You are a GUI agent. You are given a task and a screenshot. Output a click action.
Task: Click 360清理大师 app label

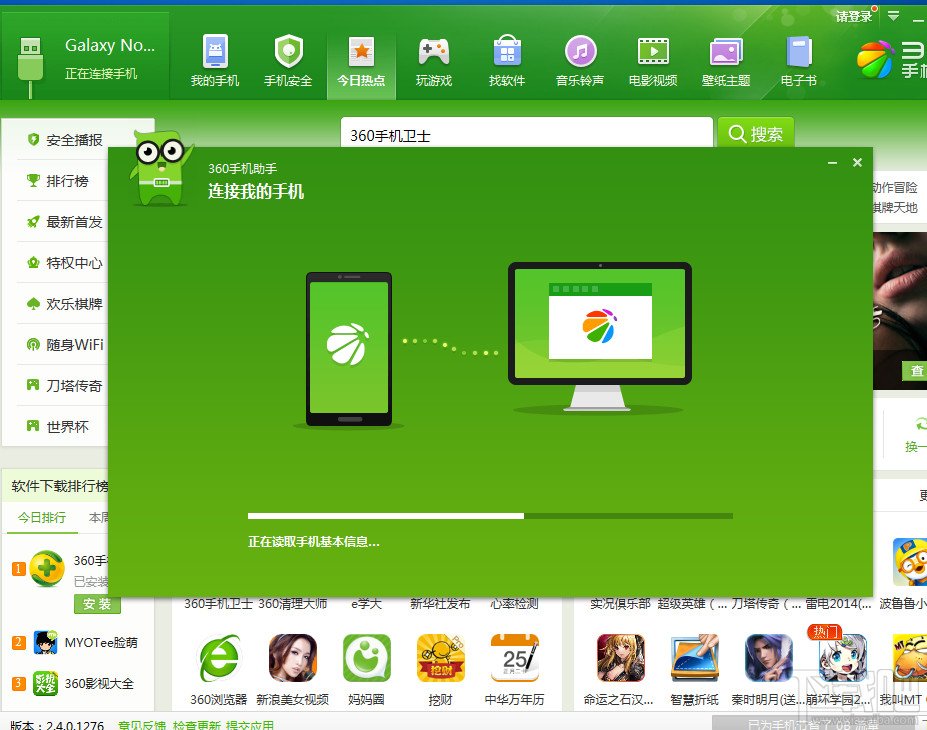pos(293,604)
